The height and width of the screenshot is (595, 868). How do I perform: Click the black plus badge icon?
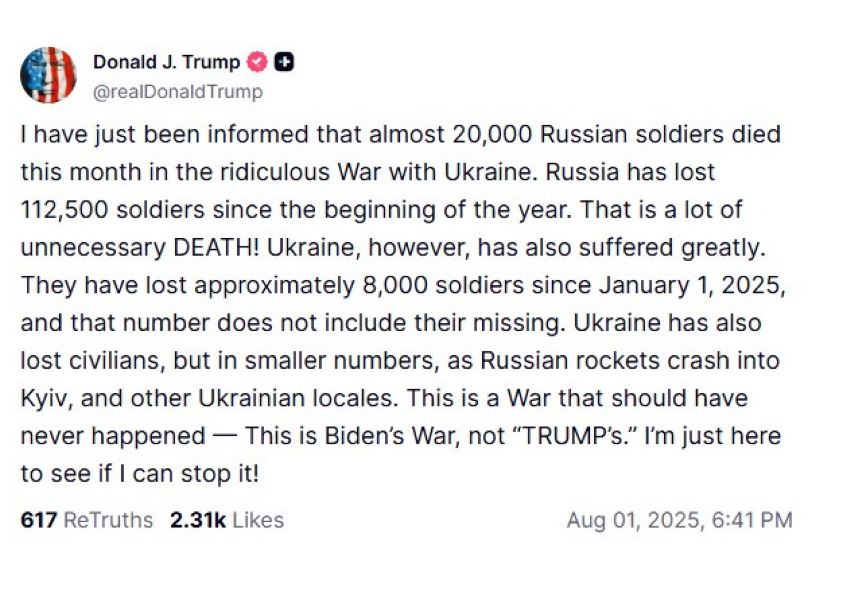284,62
